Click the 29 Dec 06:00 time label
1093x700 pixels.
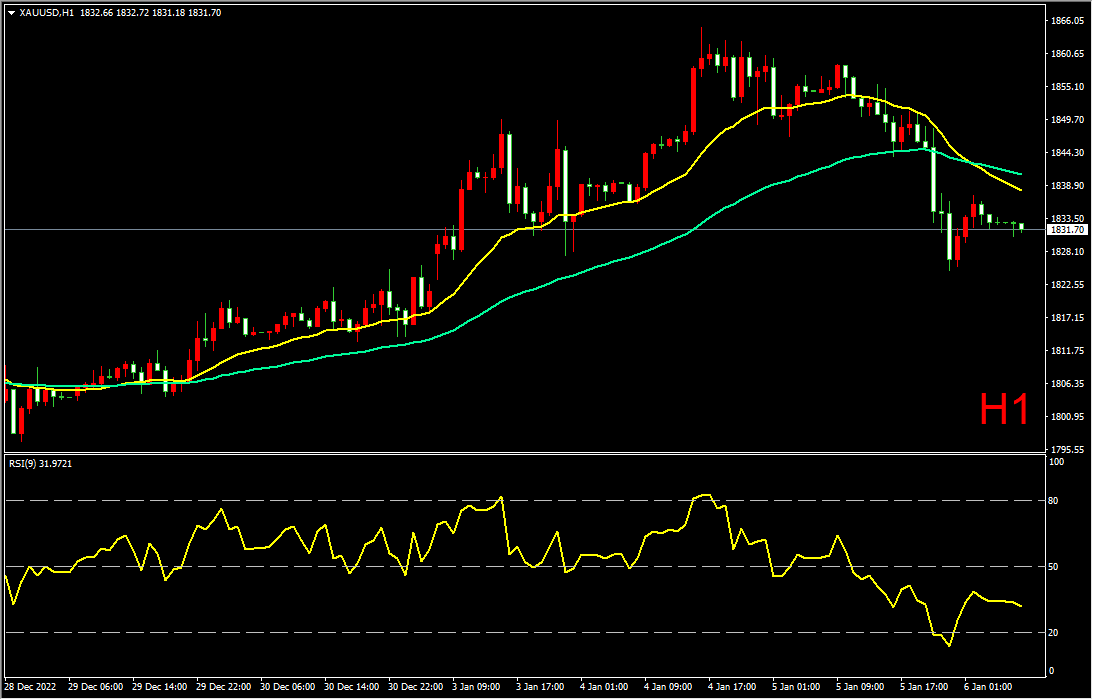pos(95,687)
